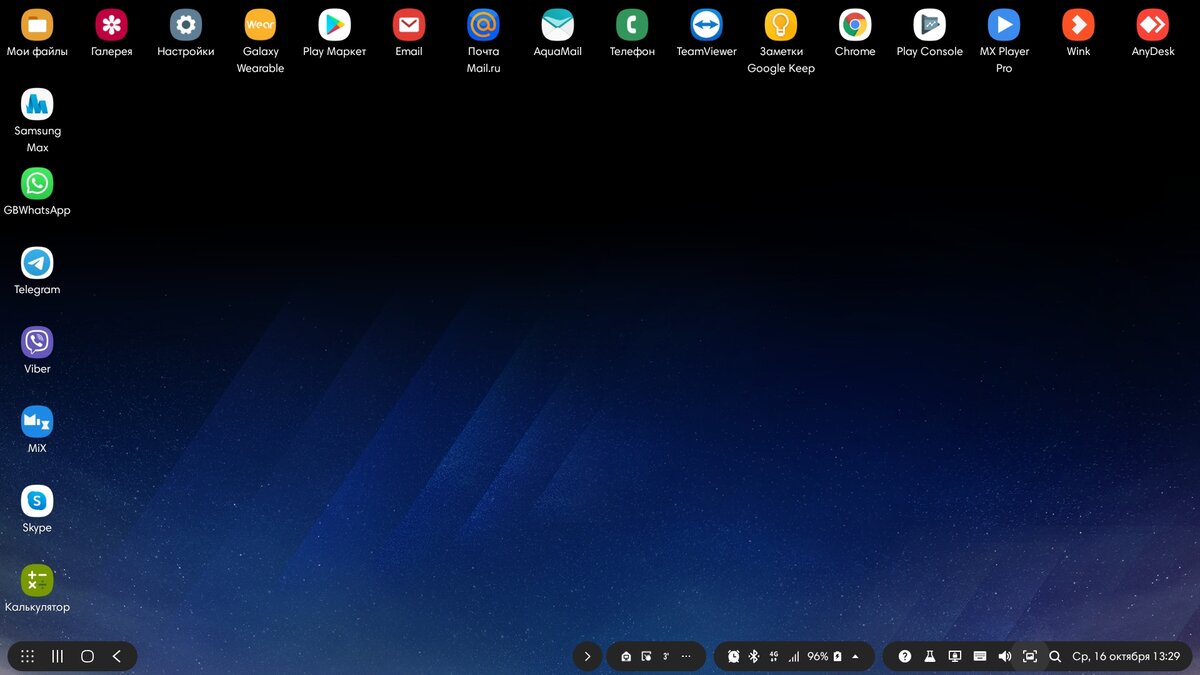Open Настройки settings
Viewport: 1200px width, 675px height.
[186, 33]
